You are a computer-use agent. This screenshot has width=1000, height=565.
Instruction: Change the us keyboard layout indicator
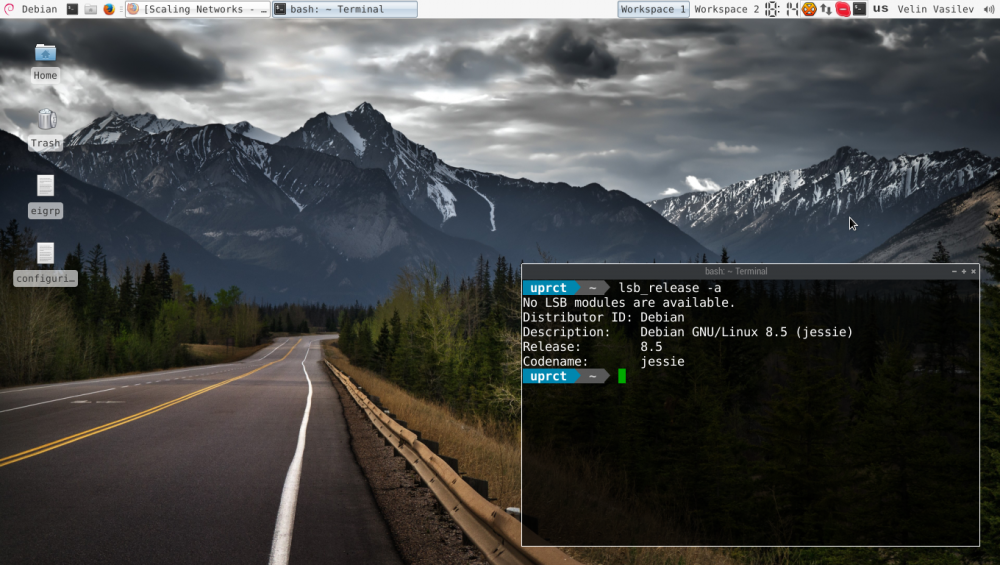[881, 9]
